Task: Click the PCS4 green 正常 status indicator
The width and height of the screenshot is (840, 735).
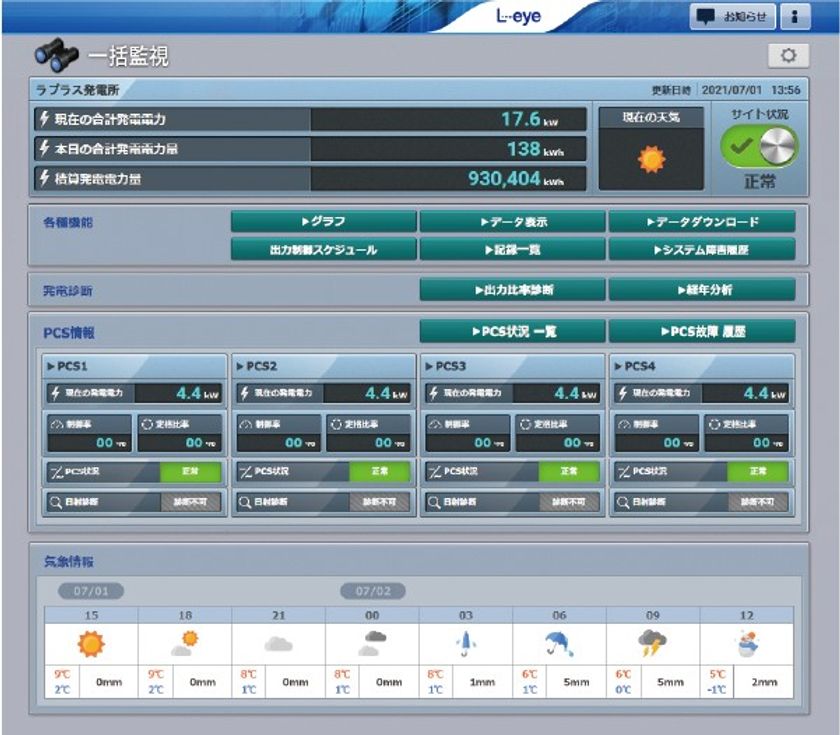Action: (x=757, y=471)
